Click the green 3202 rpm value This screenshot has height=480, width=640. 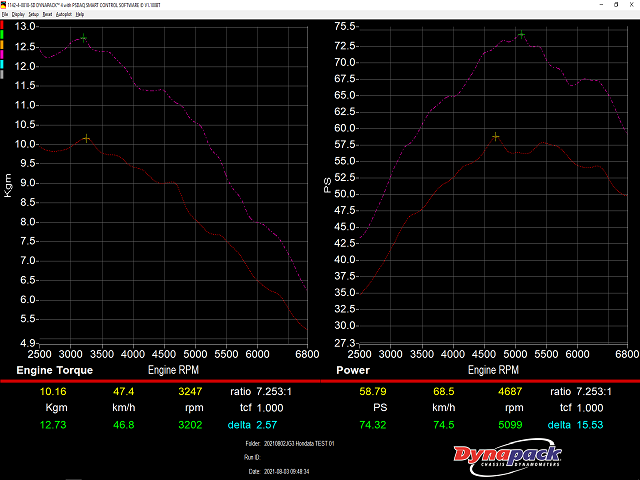190,425
